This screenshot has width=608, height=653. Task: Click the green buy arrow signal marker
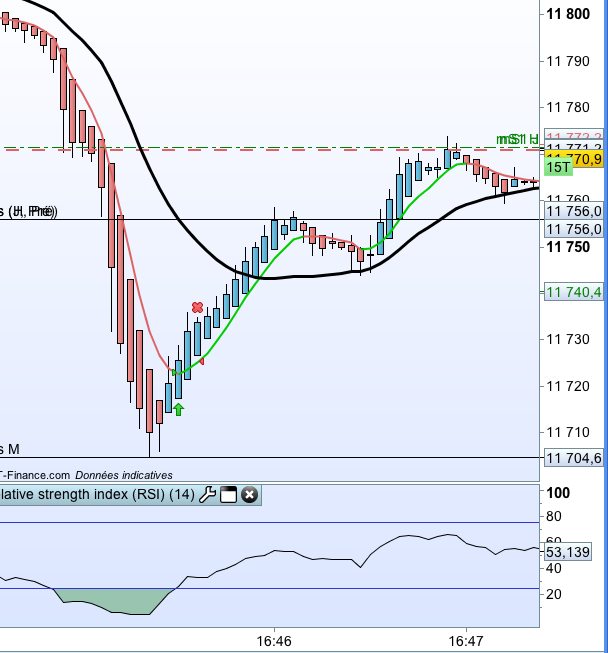[x=178, y=409]
